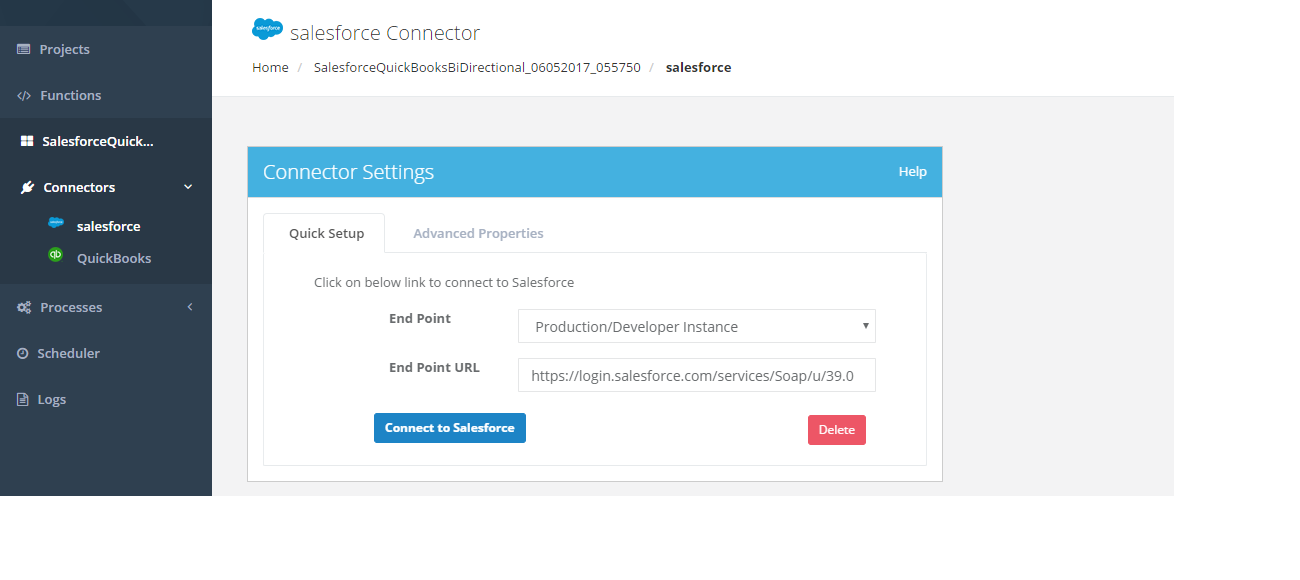This screenshot has height=580, width=1300.
Task: Click the Scheduler clock icon
Action: [23, 354]
